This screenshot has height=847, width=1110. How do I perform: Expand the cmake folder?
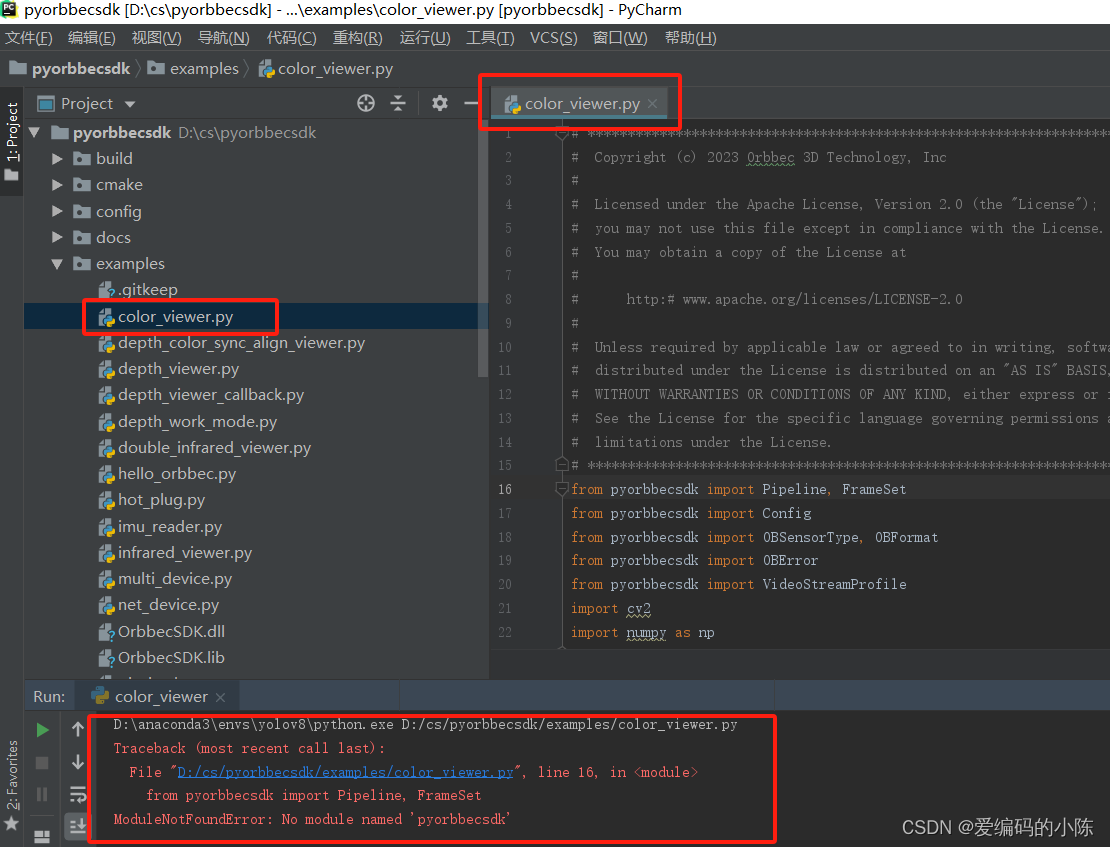tap(57, 185)
